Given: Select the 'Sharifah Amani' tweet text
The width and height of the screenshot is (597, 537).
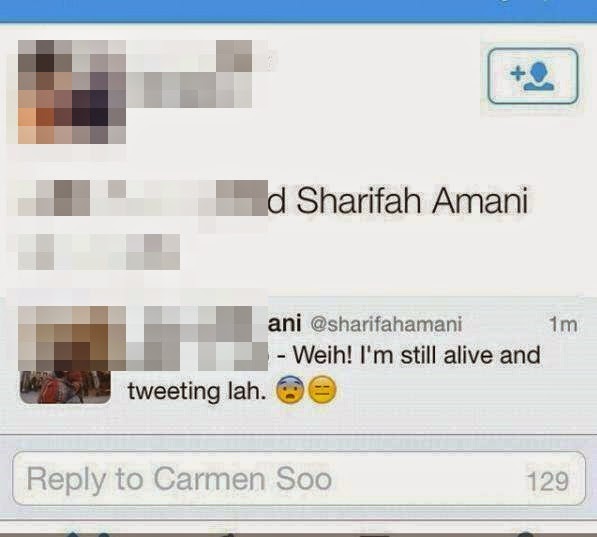Looking at the screenshot, I should tap(412, 200).
